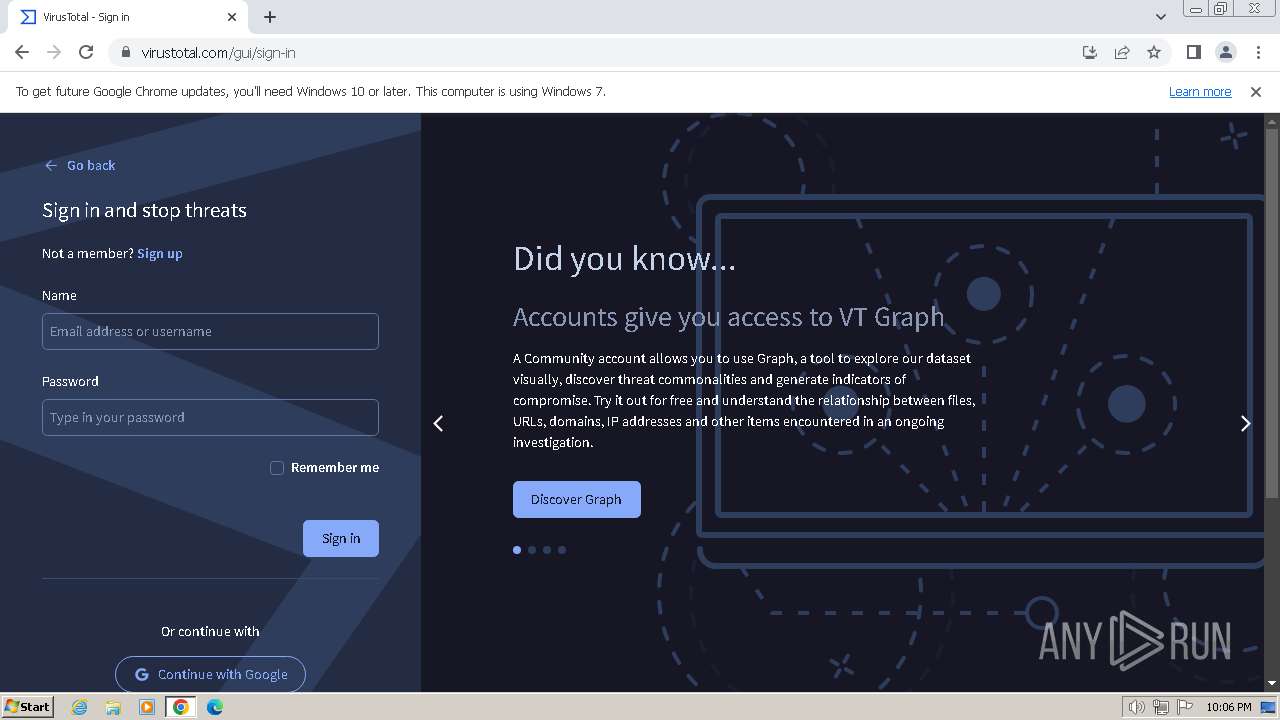Viewport: 1280px width, 720px height.
Task: View site info lock icon
Action: (125, 52)
